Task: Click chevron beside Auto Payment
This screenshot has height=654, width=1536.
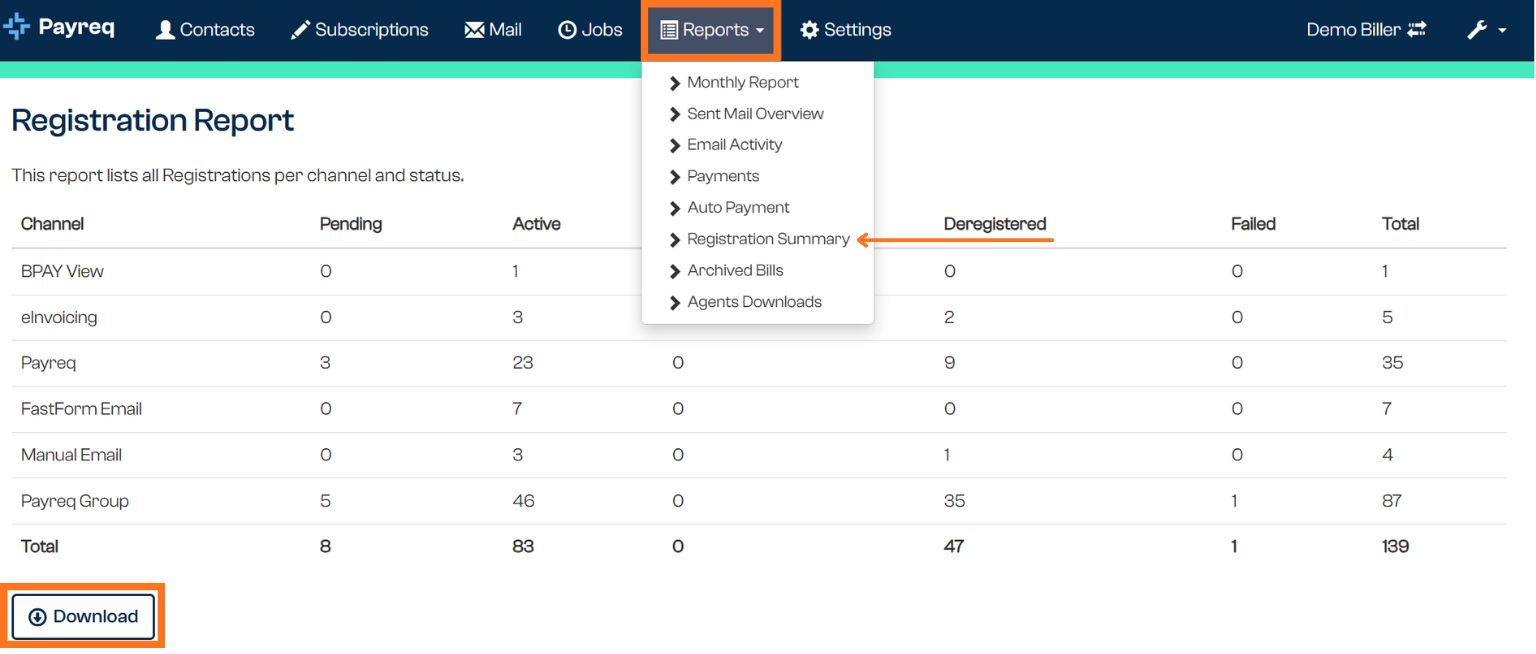Action: (x=675, y=208)
